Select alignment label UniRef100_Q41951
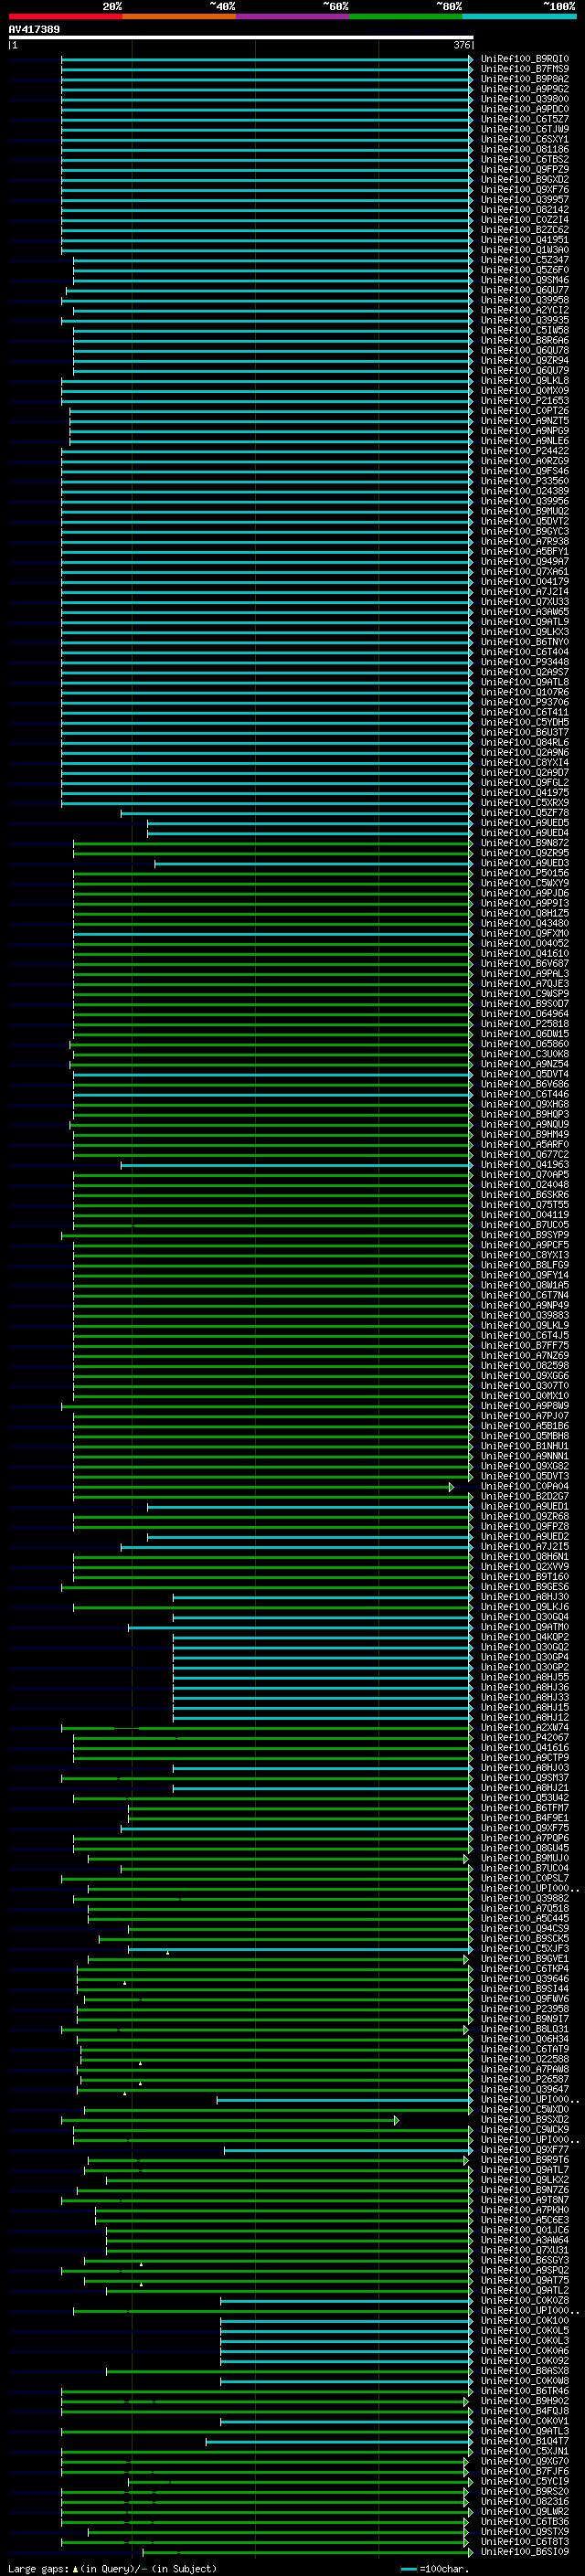This screenshot has height=2576, width=585. (525, 240)
